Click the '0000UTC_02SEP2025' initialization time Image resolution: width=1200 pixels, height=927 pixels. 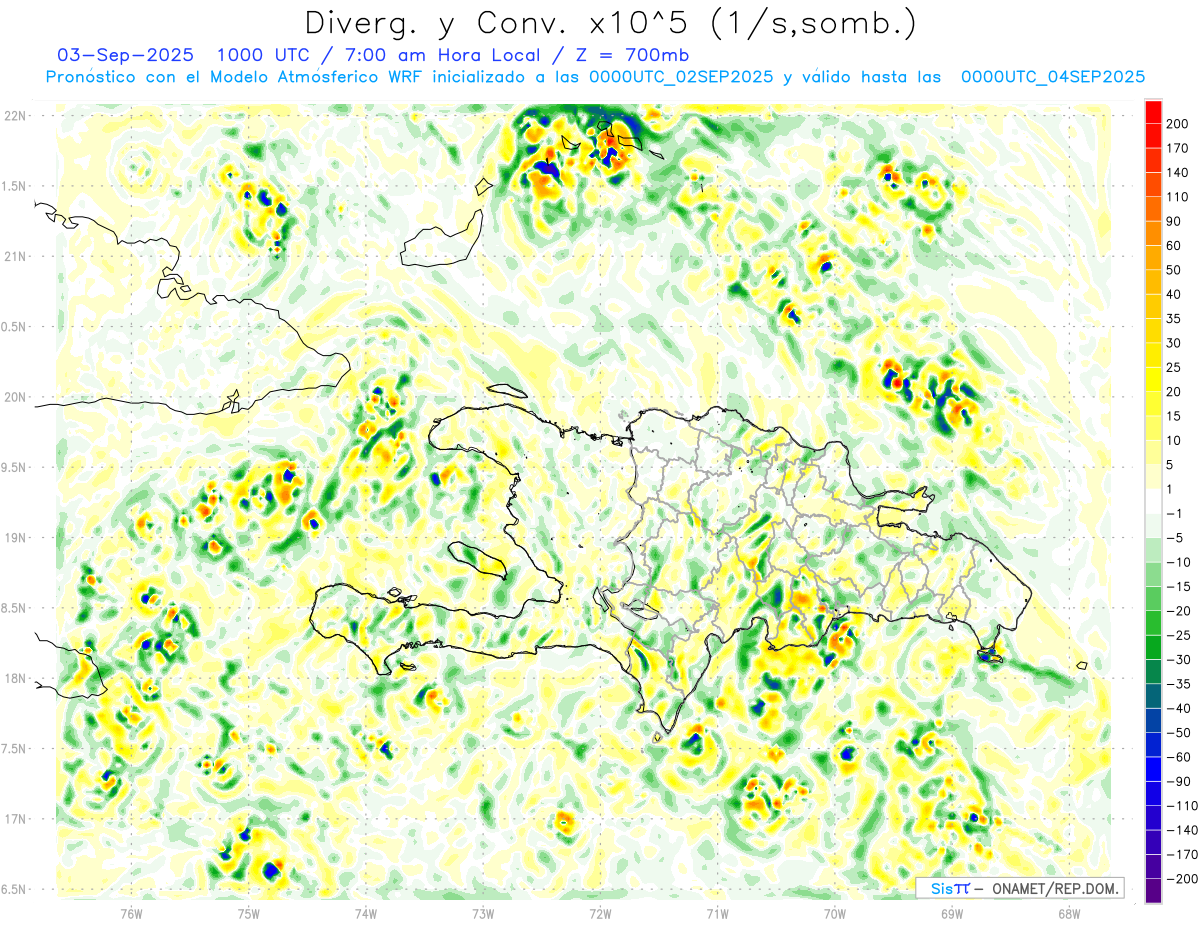coord(681,77)
